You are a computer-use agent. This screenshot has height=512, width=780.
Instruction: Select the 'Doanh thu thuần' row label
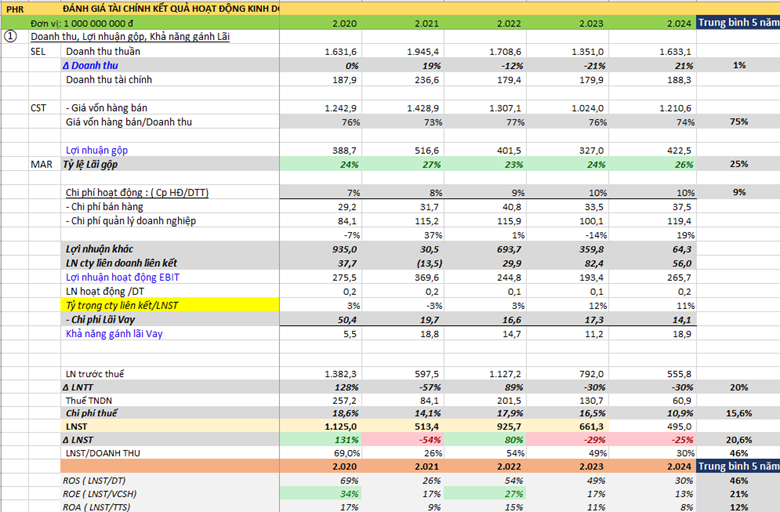tap(103, 51)
